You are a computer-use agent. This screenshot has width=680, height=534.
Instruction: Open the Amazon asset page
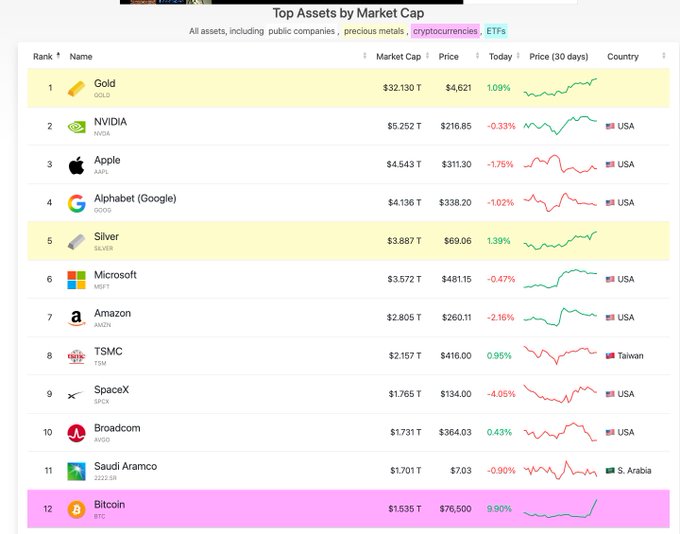(112, 313)
